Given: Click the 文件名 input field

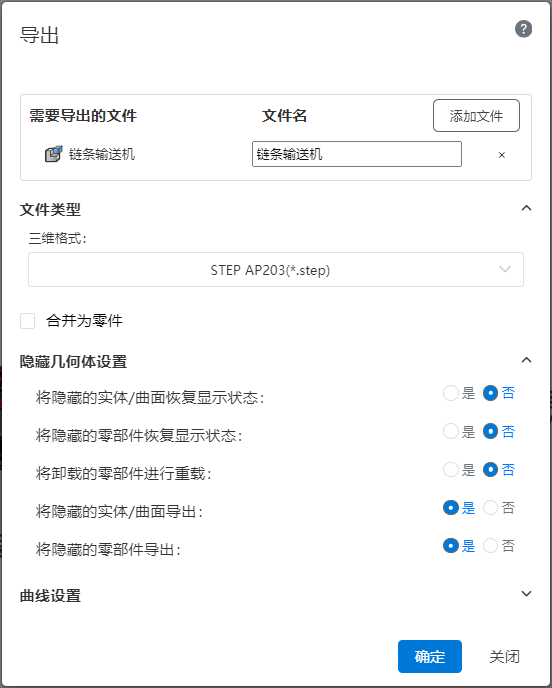Looking at the screenshot, I should (356, 154).
